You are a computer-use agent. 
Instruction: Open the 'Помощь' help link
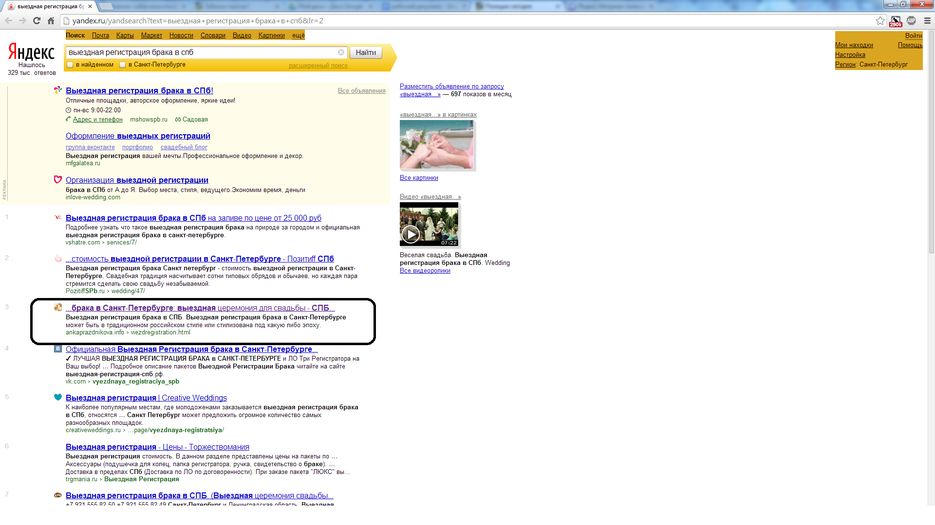tap(910, 45)
